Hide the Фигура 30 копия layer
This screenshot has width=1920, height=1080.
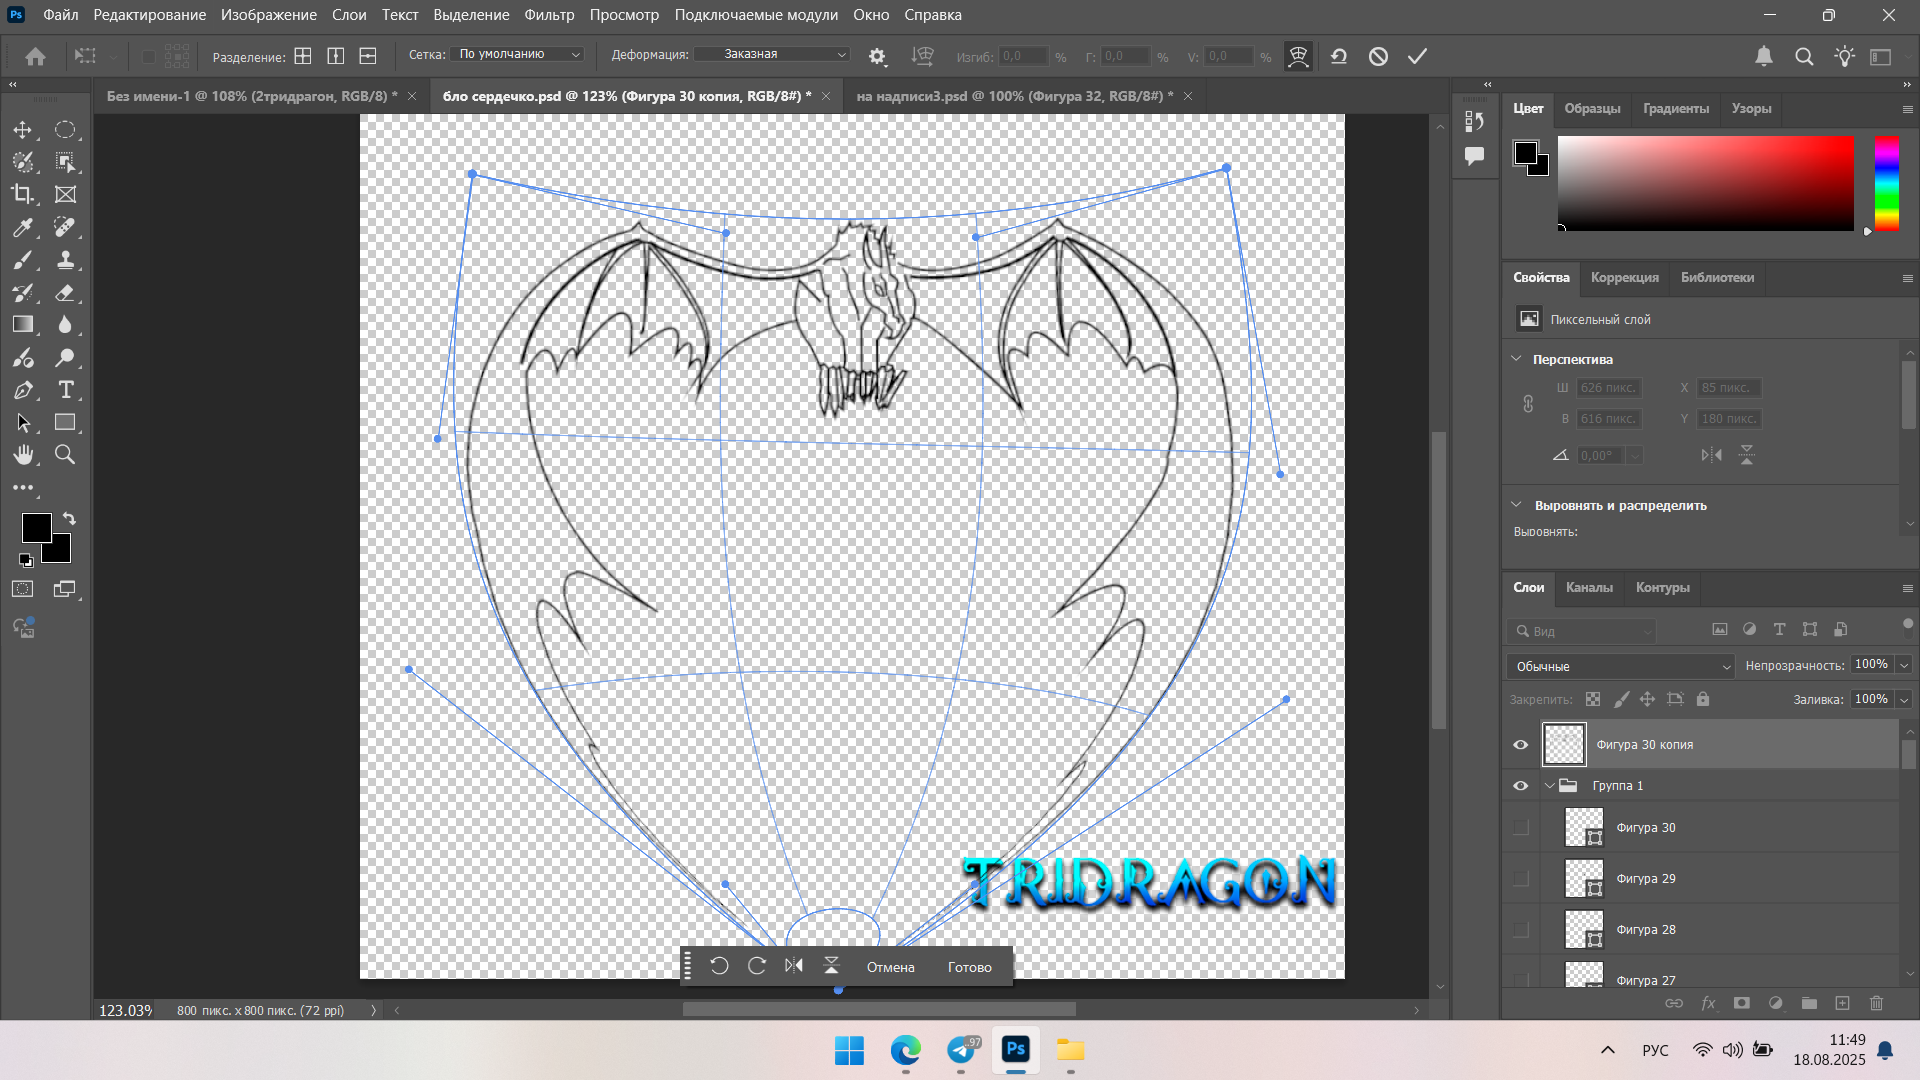pyautogui.click(x=1520, y=745)
